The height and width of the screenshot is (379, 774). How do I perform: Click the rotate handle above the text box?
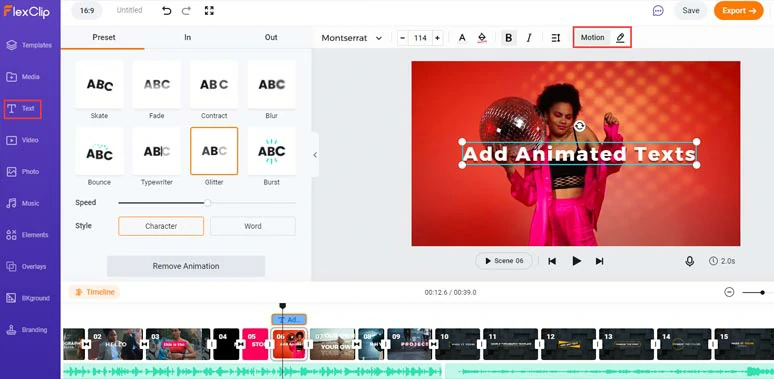pyautogui.click(x=580, y=126)
